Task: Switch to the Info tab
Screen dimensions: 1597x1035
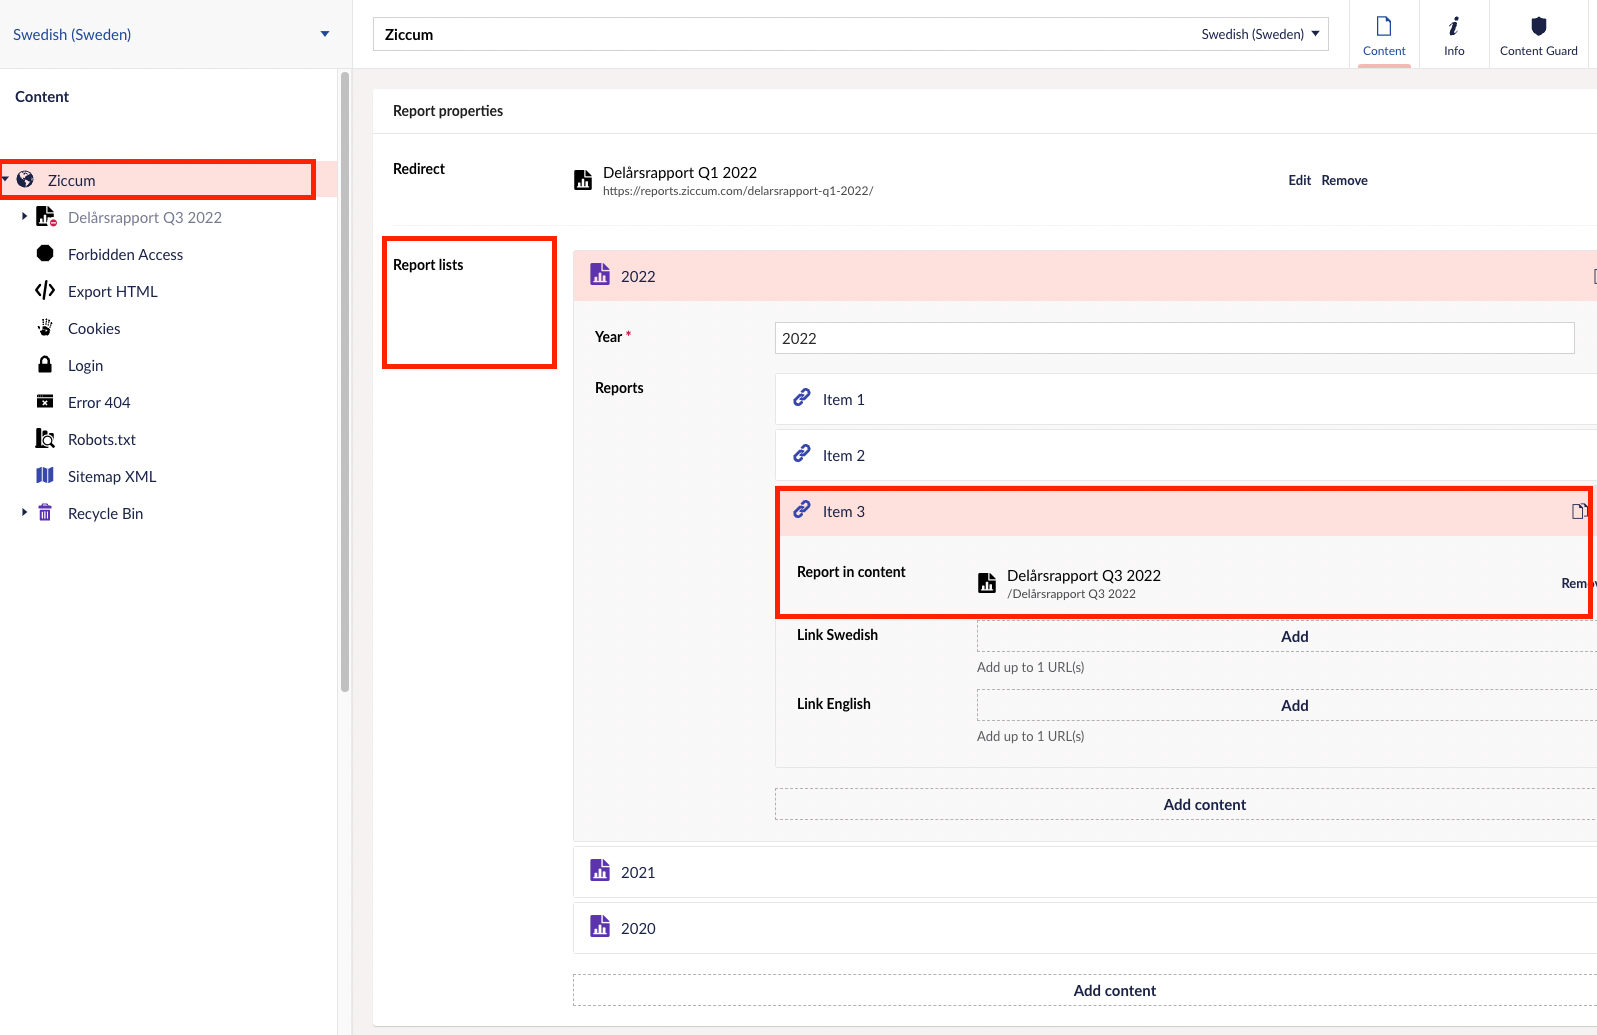Action: click(1454, 35)
